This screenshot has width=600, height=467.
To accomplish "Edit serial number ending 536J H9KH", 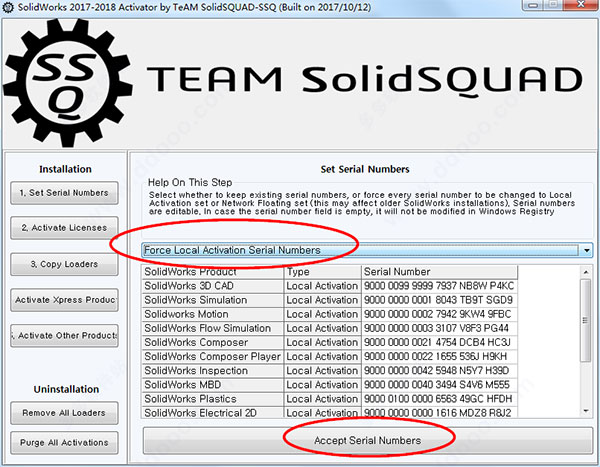I will (439, 357).
